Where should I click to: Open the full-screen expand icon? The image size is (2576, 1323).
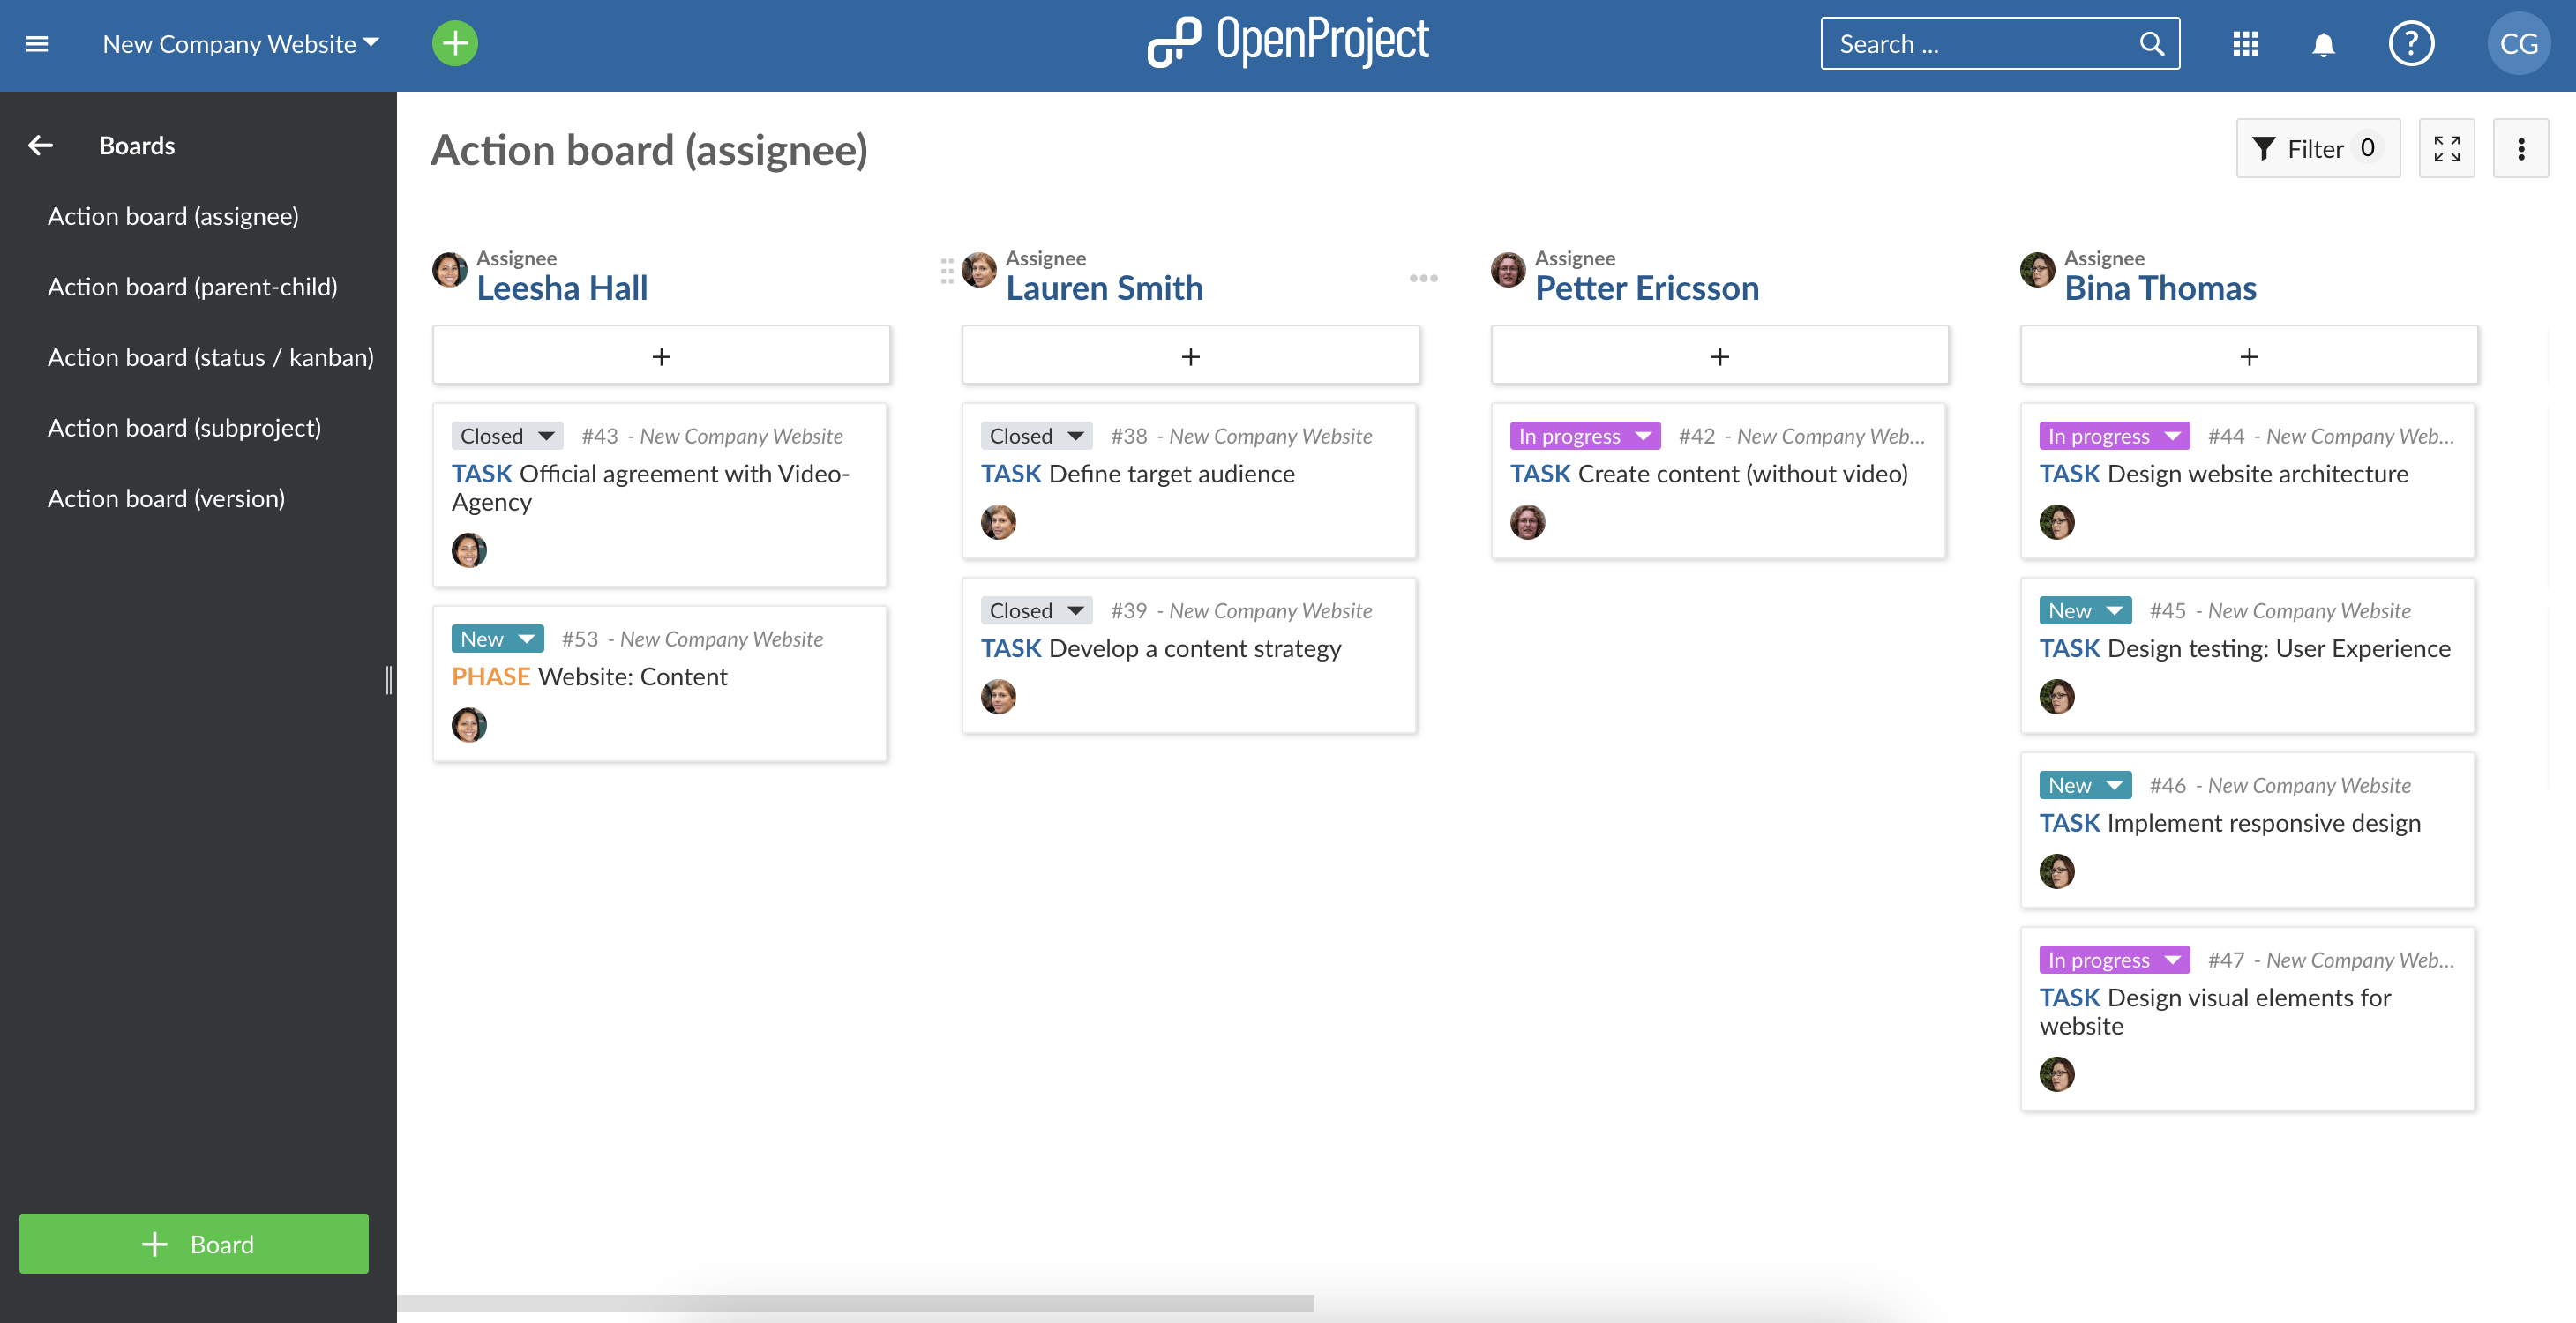pyautogui.click(x=2446, y=148)
